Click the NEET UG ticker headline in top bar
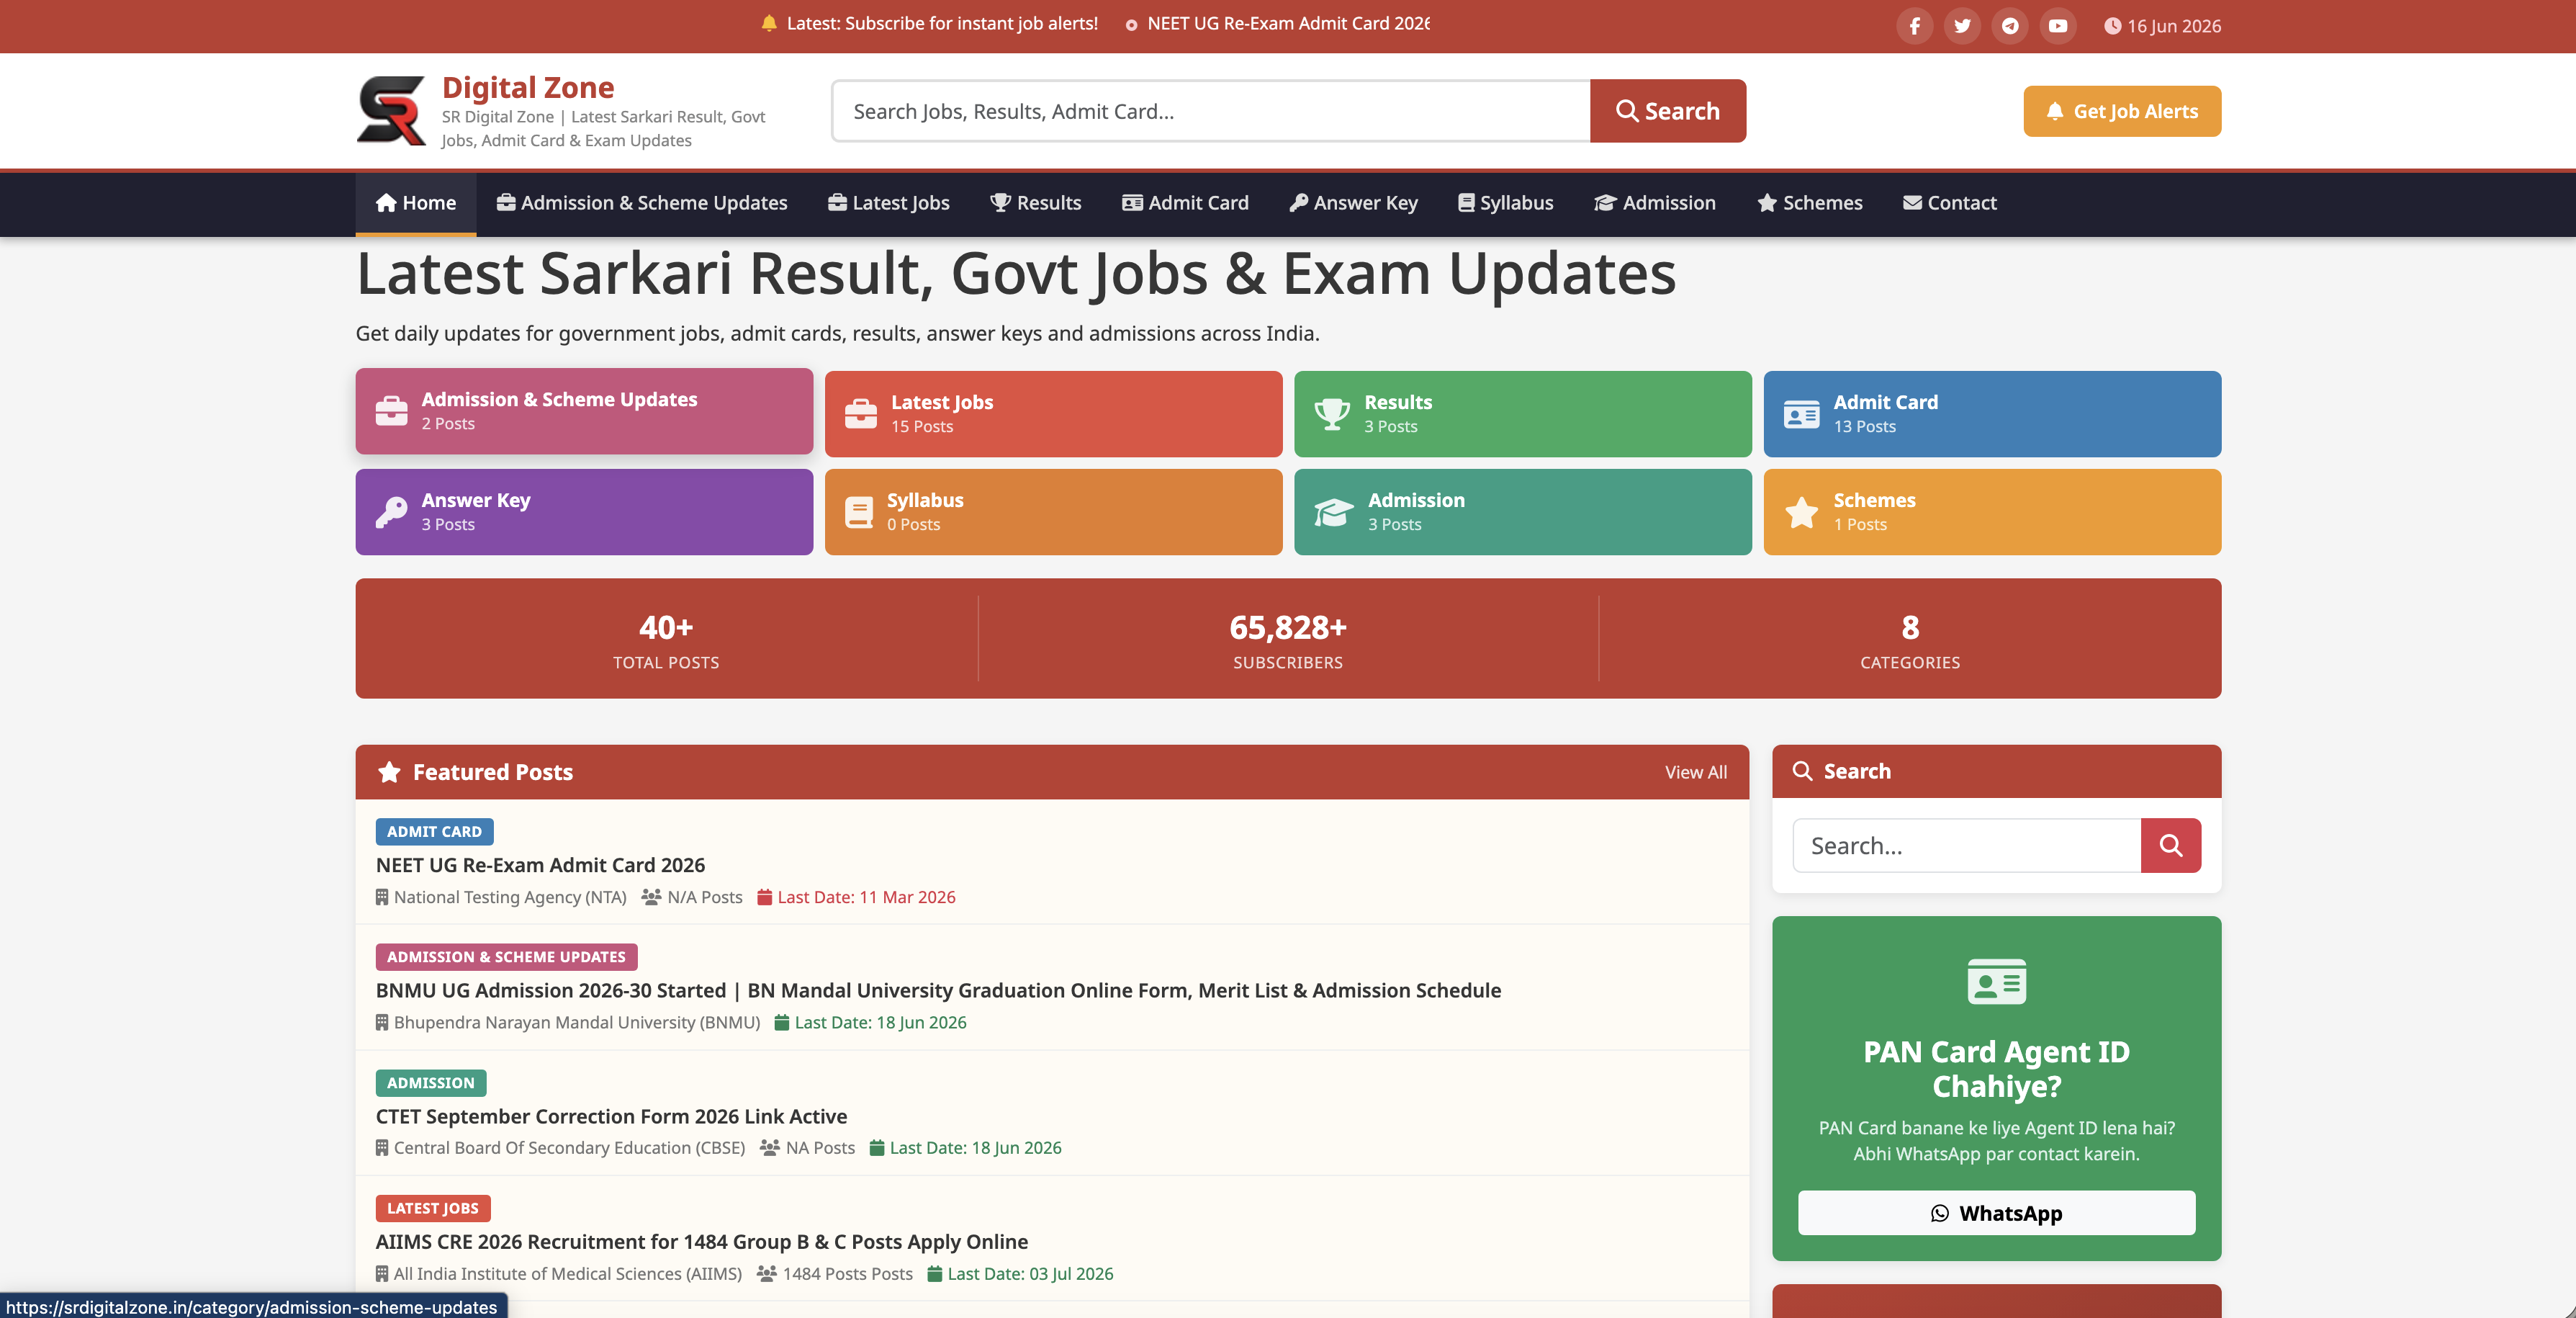2576x1318 pixels. pos(1288,23)
